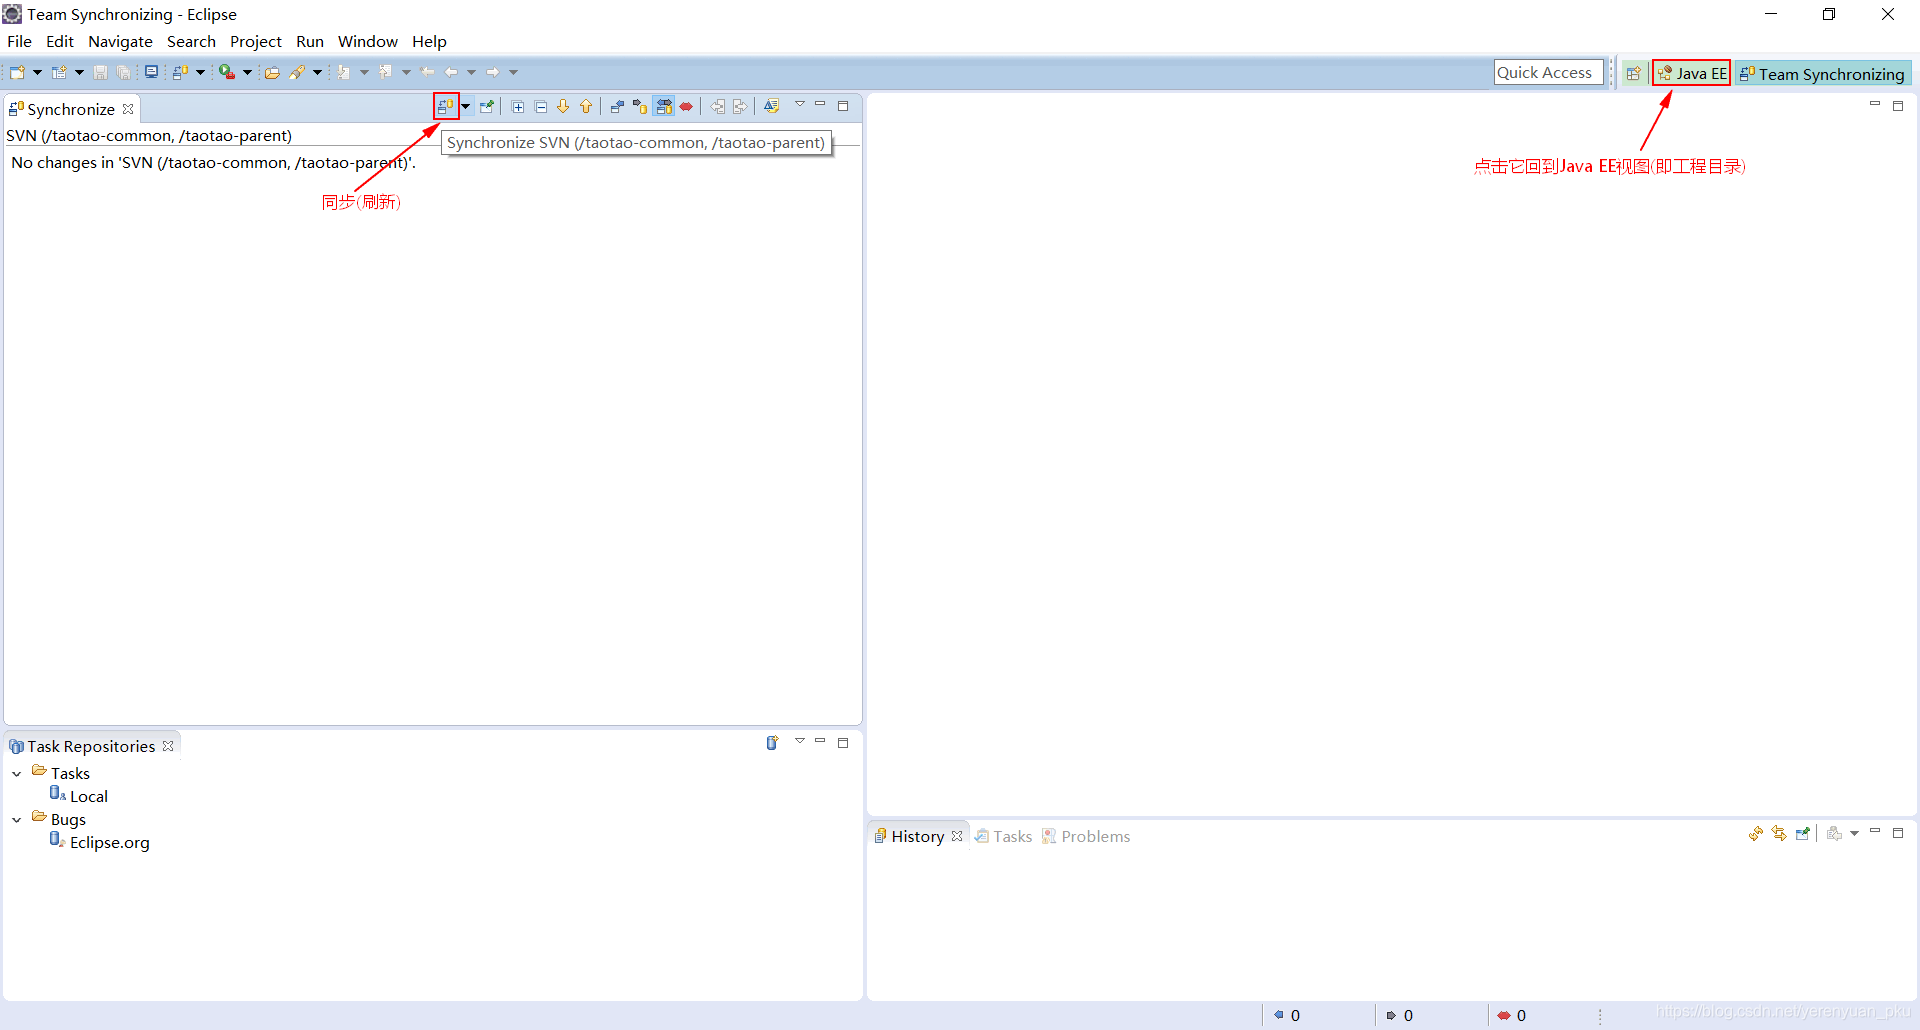The width and height of the screenshot is (1920, 1030).
Task: Open main toolbar Synchronize dropdown arrow
Action: (x=200, y=72)
